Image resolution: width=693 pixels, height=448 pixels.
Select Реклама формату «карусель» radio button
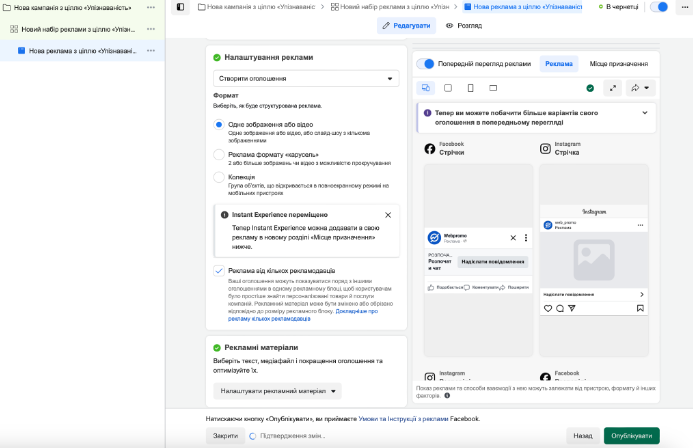coord(219,155)
